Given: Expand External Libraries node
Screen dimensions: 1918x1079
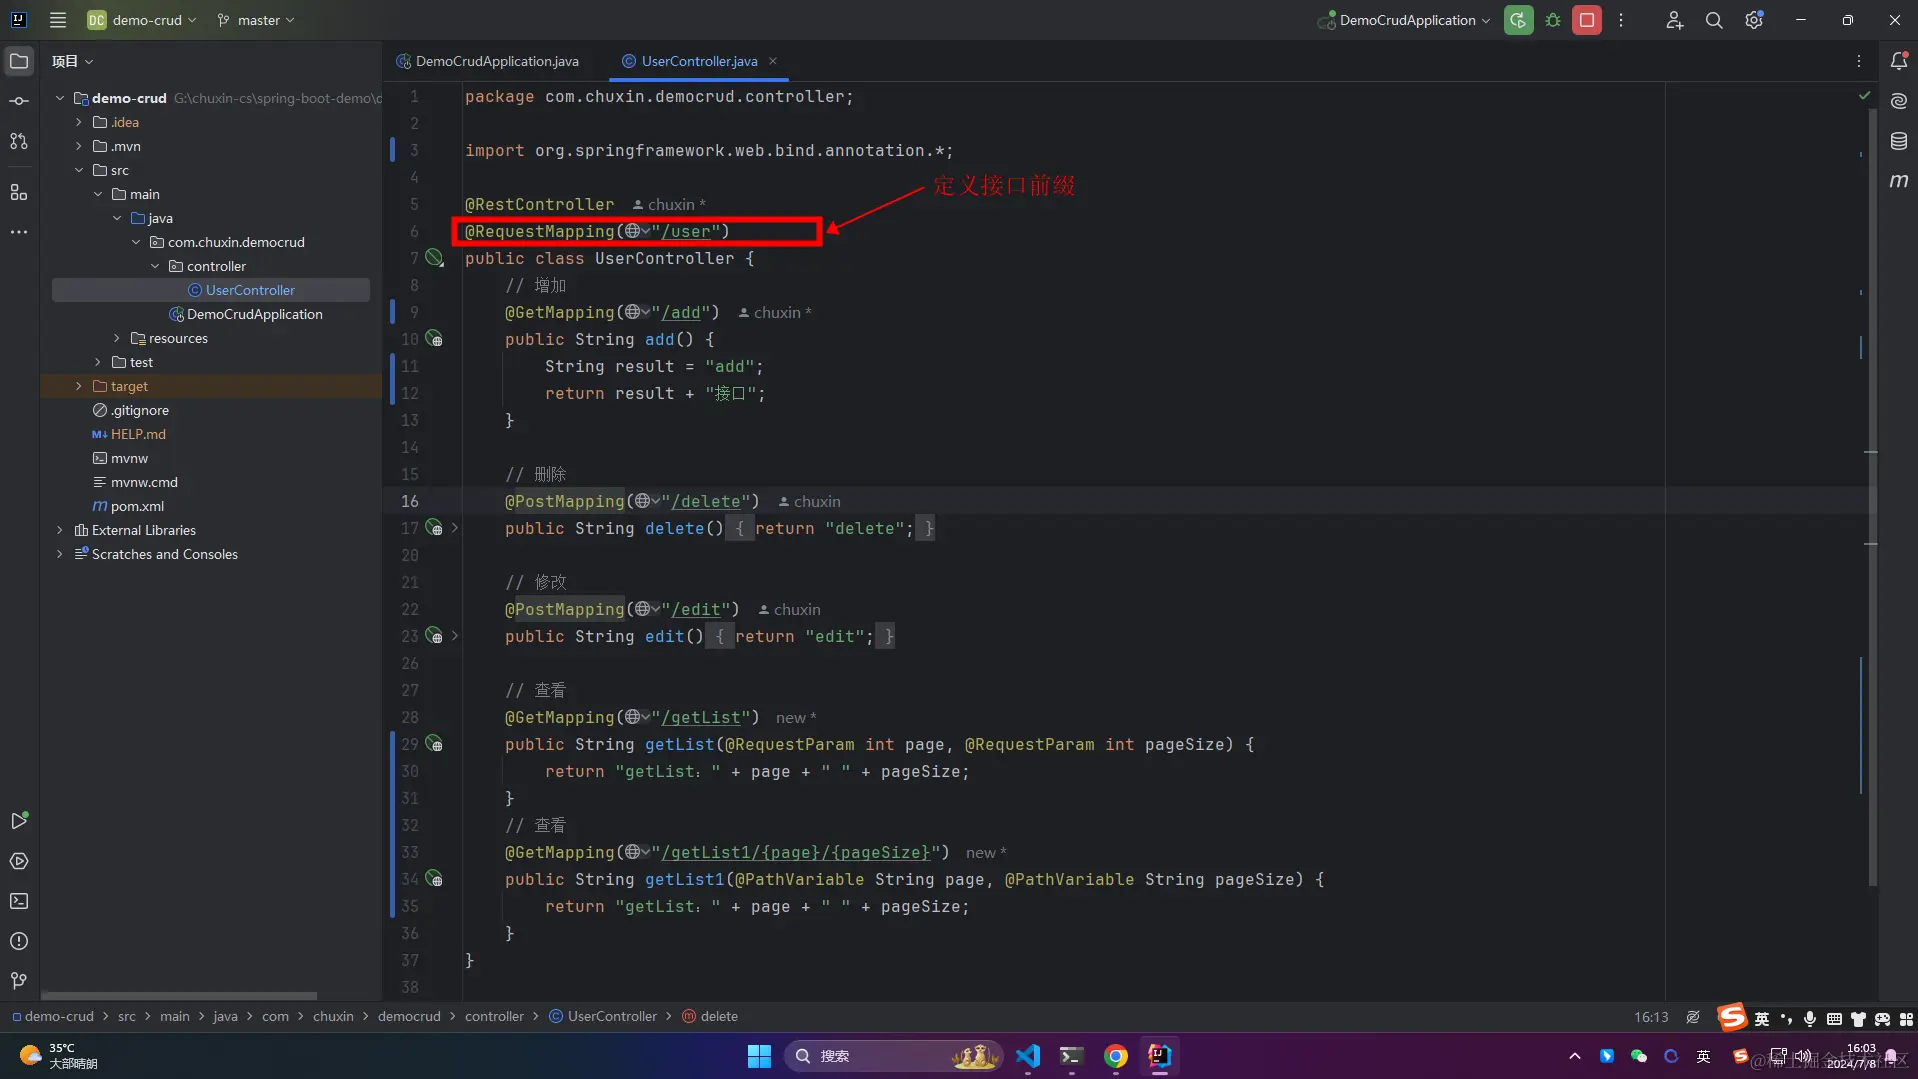Looking at the screenshot, I should coord(60,530).
